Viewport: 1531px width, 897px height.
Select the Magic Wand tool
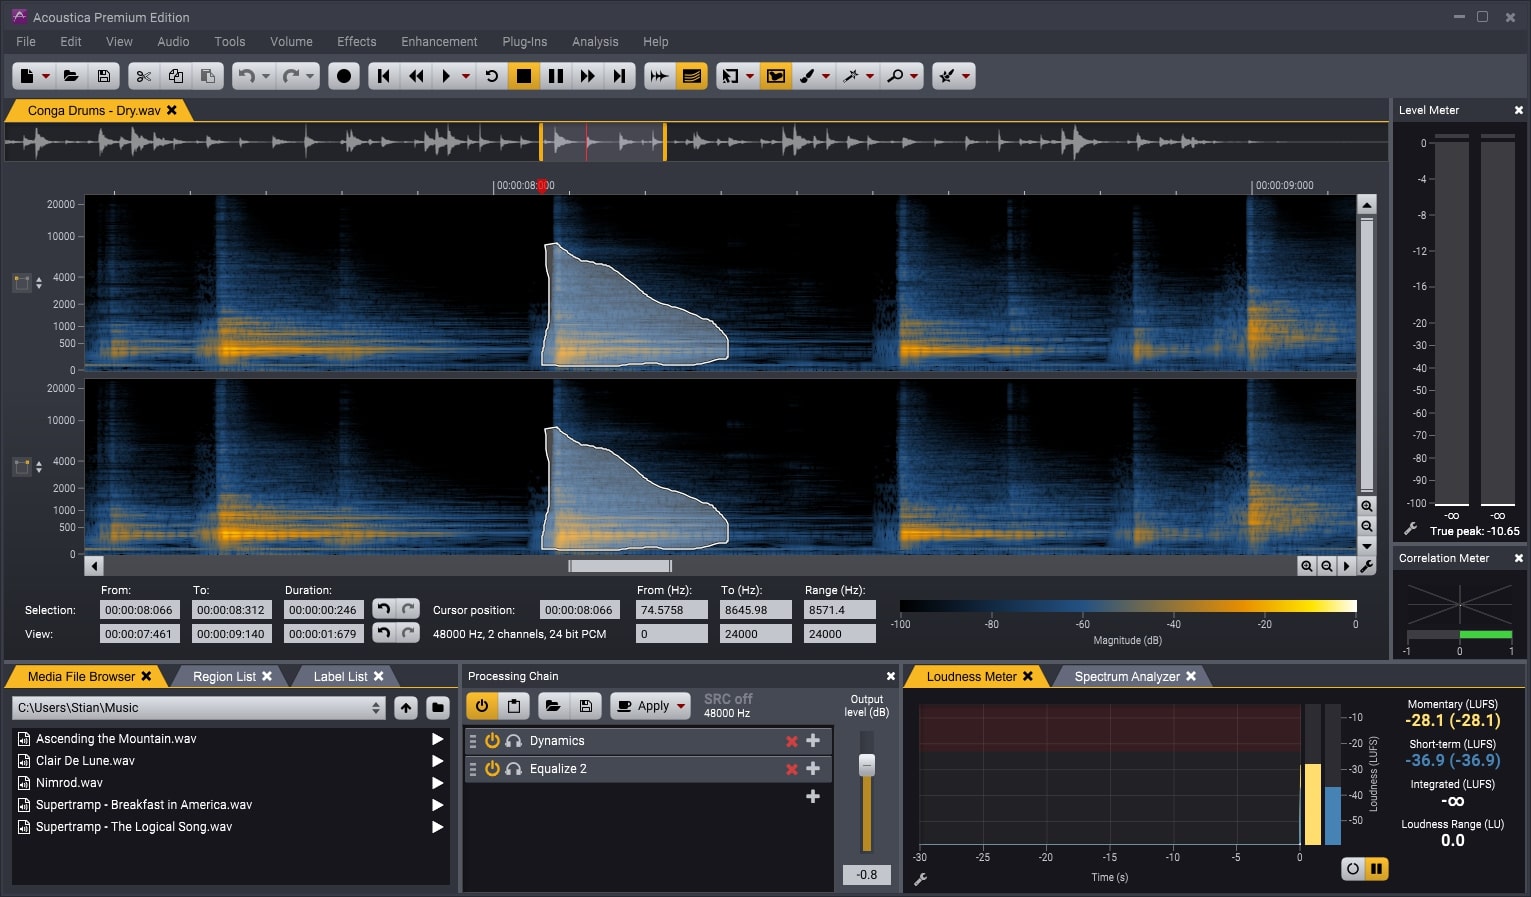tap(851, 75)
